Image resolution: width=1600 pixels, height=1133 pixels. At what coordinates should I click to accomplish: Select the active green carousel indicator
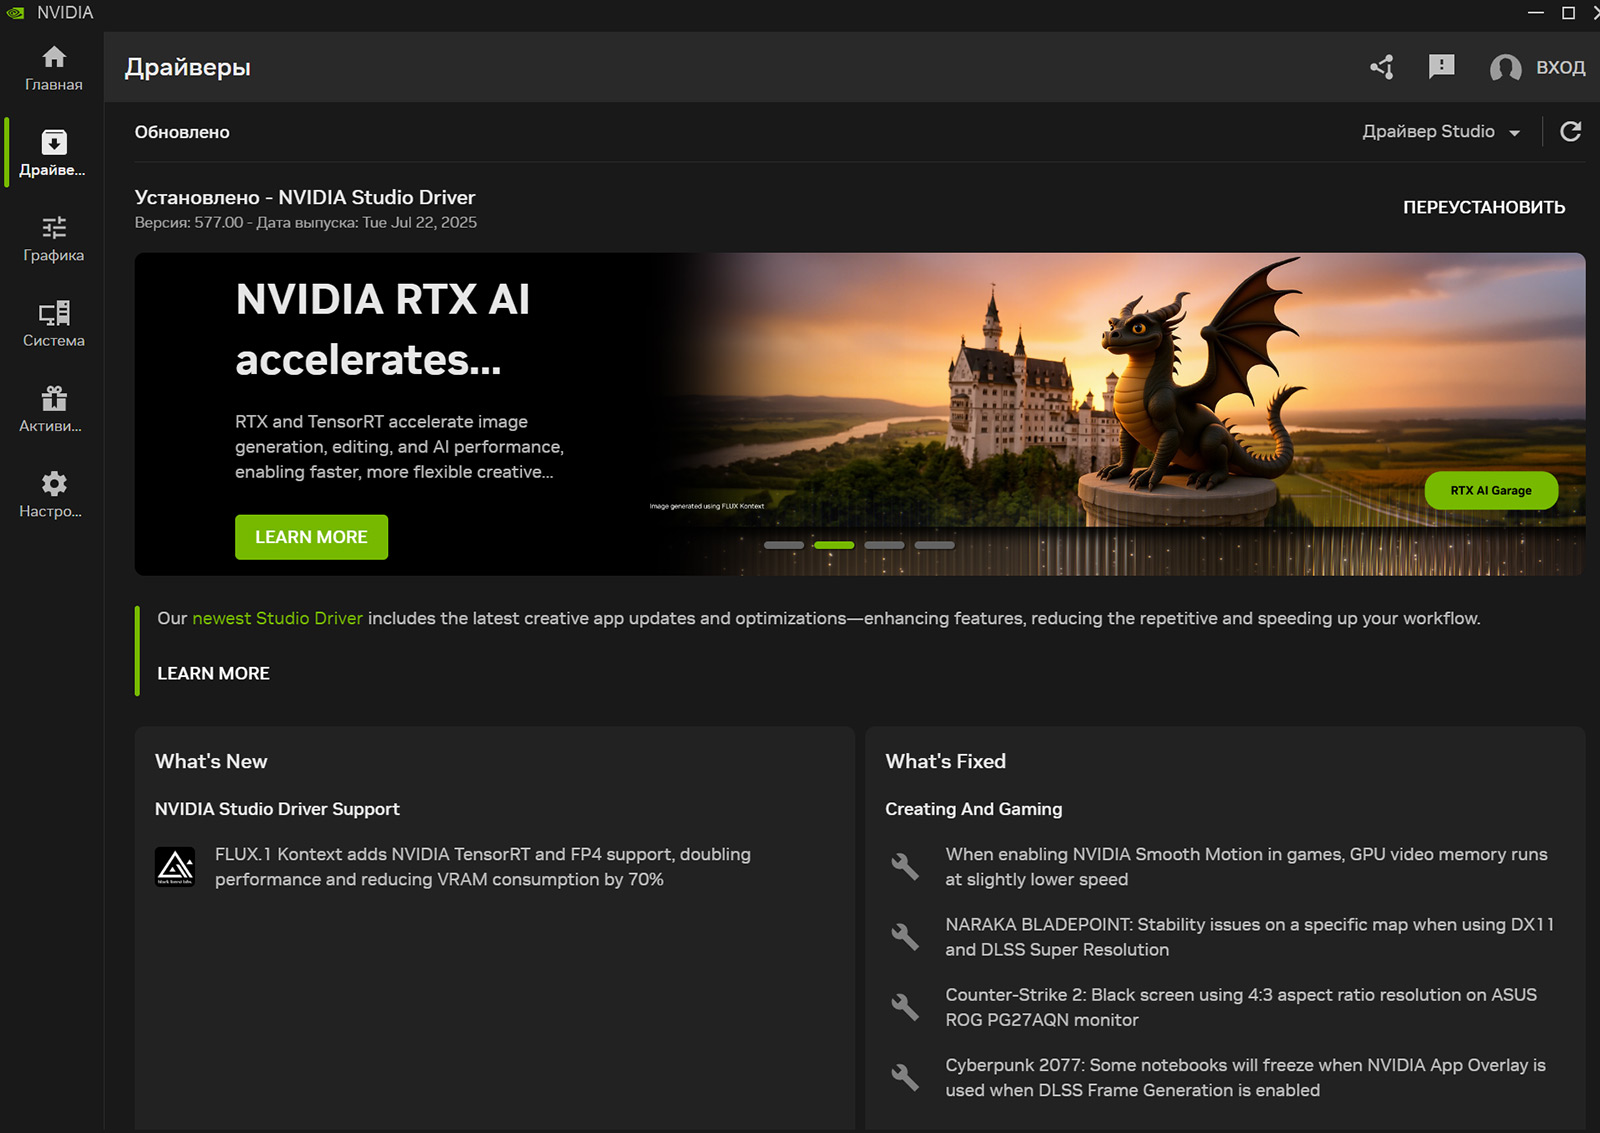pos(834,545)
